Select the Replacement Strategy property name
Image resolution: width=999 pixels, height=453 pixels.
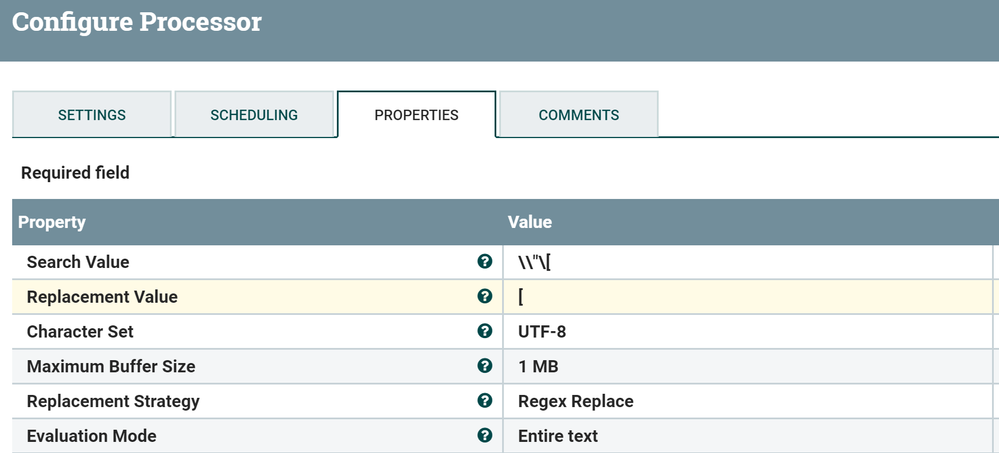pos(113,401)
